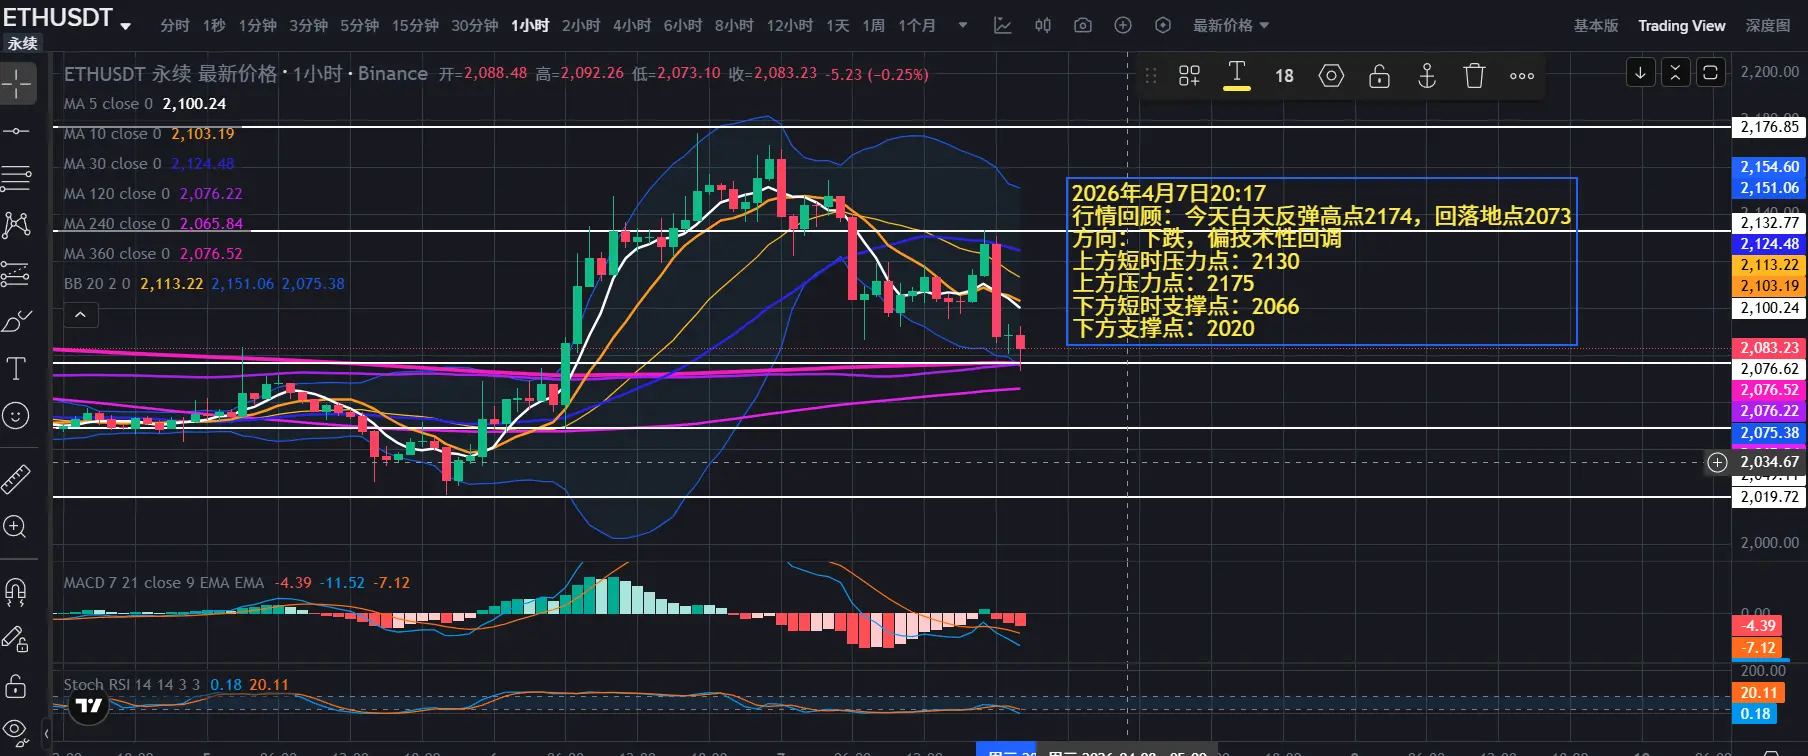The width and height of the screenshot is (1808, 756).
Task: Click the MACD 7 21 indicator legend
Action: pos(237,583)
